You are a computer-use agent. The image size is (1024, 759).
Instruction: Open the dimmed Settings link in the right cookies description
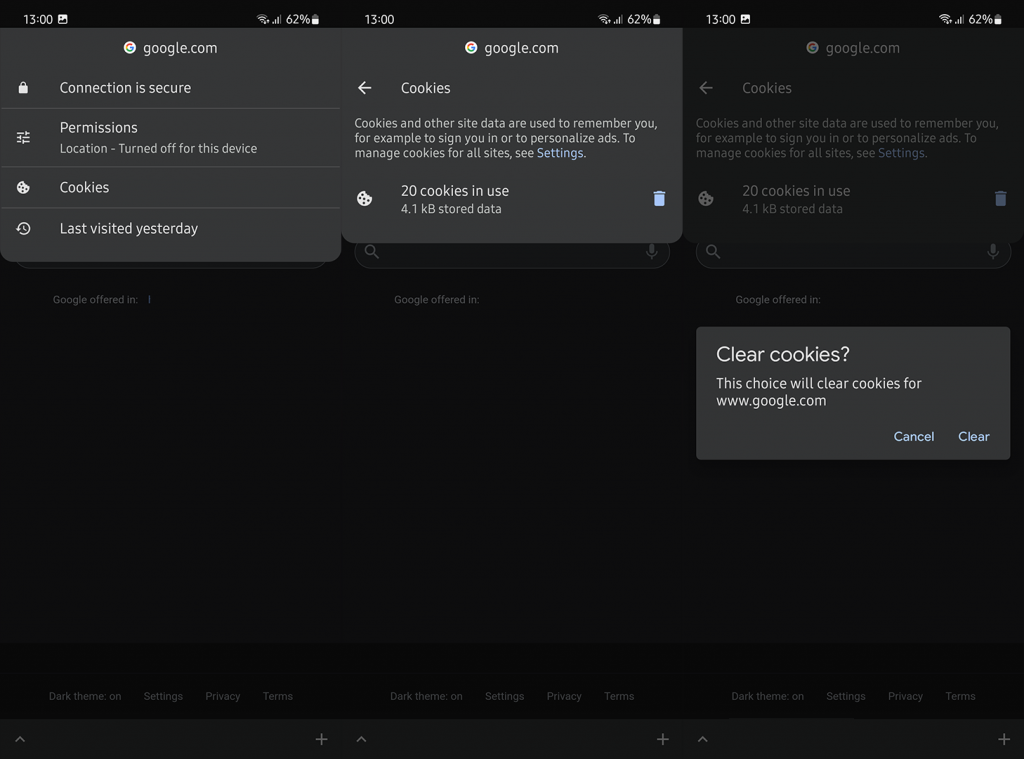pos(901,153)
